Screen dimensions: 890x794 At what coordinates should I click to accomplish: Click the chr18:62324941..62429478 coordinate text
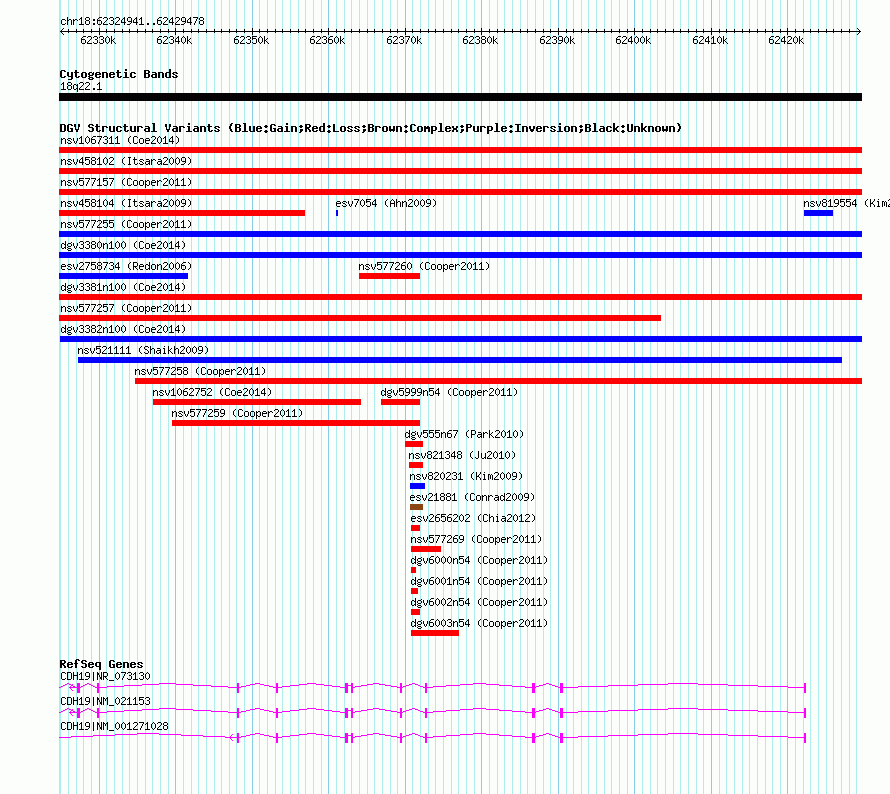click(x=132, y=21)
